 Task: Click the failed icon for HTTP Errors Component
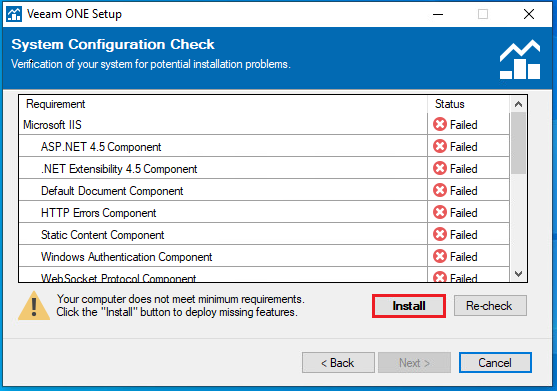point(440,212)
